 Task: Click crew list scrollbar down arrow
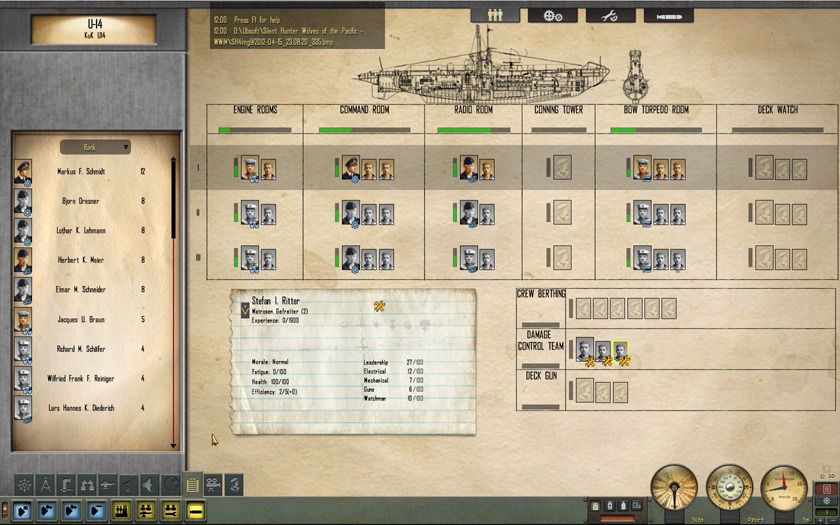[x=173, y=445]
